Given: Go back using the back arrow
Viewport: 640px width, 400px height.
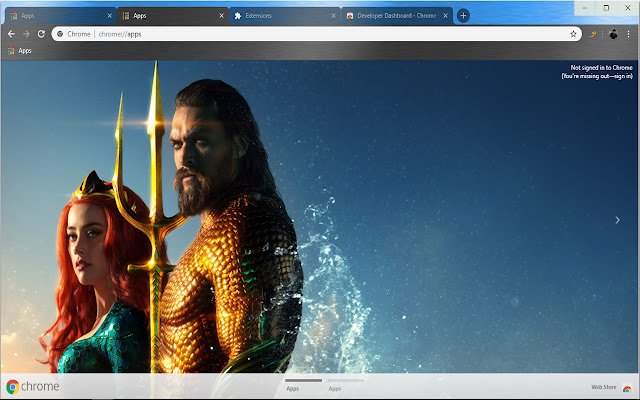Looking at the screenshot, I should pyautogui.click(x=11, y=34).
